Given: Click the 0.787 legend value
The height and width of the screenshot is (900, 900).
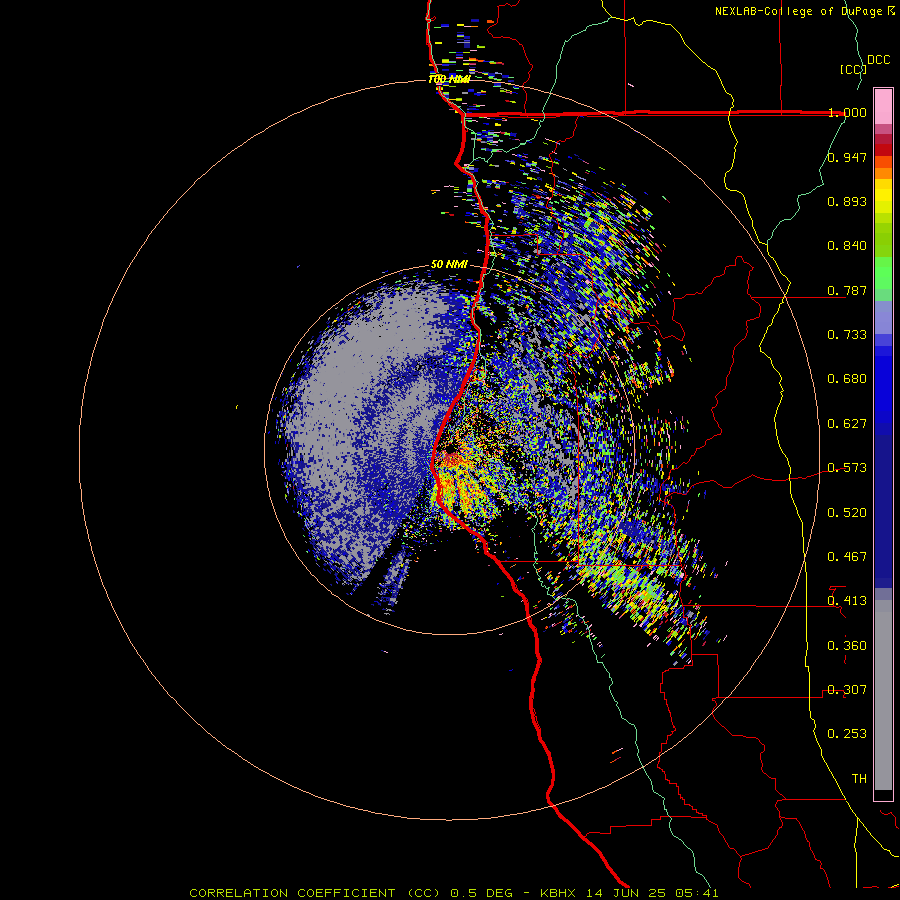Looking at the screenshot, I should coord(847,290).
